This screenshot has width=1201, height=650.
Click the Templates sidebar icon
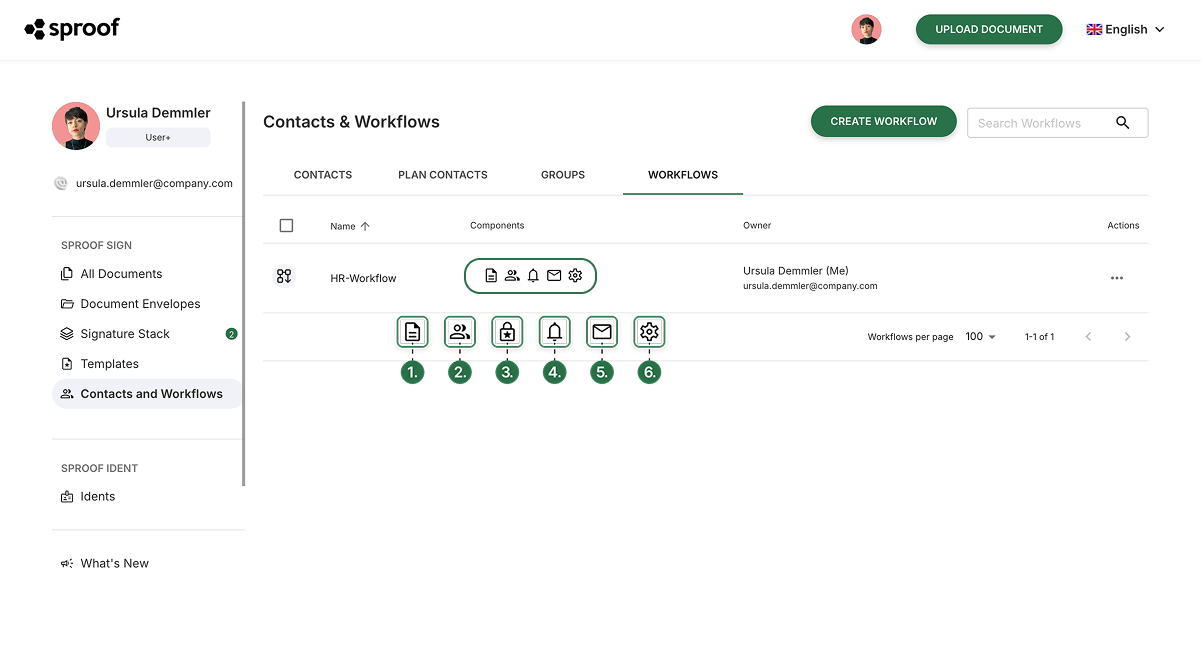coord(67,364)
